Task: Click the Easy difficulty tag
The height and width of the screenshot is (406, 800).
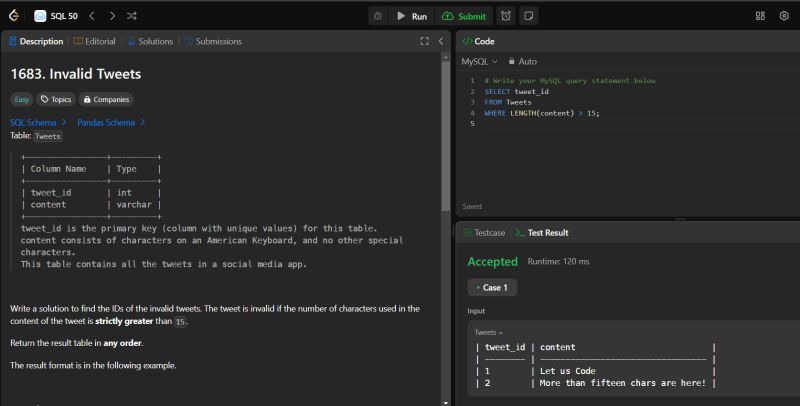Action: point(21,99)
